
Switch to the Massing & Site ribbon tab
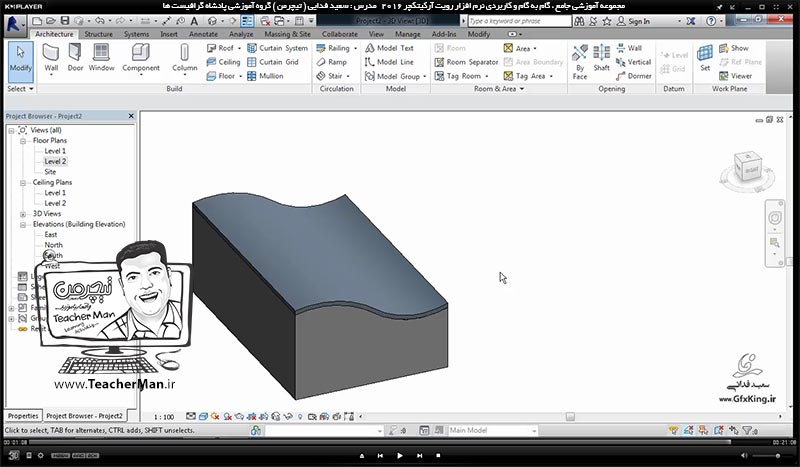pyautogui.click(x=287, y=34)
